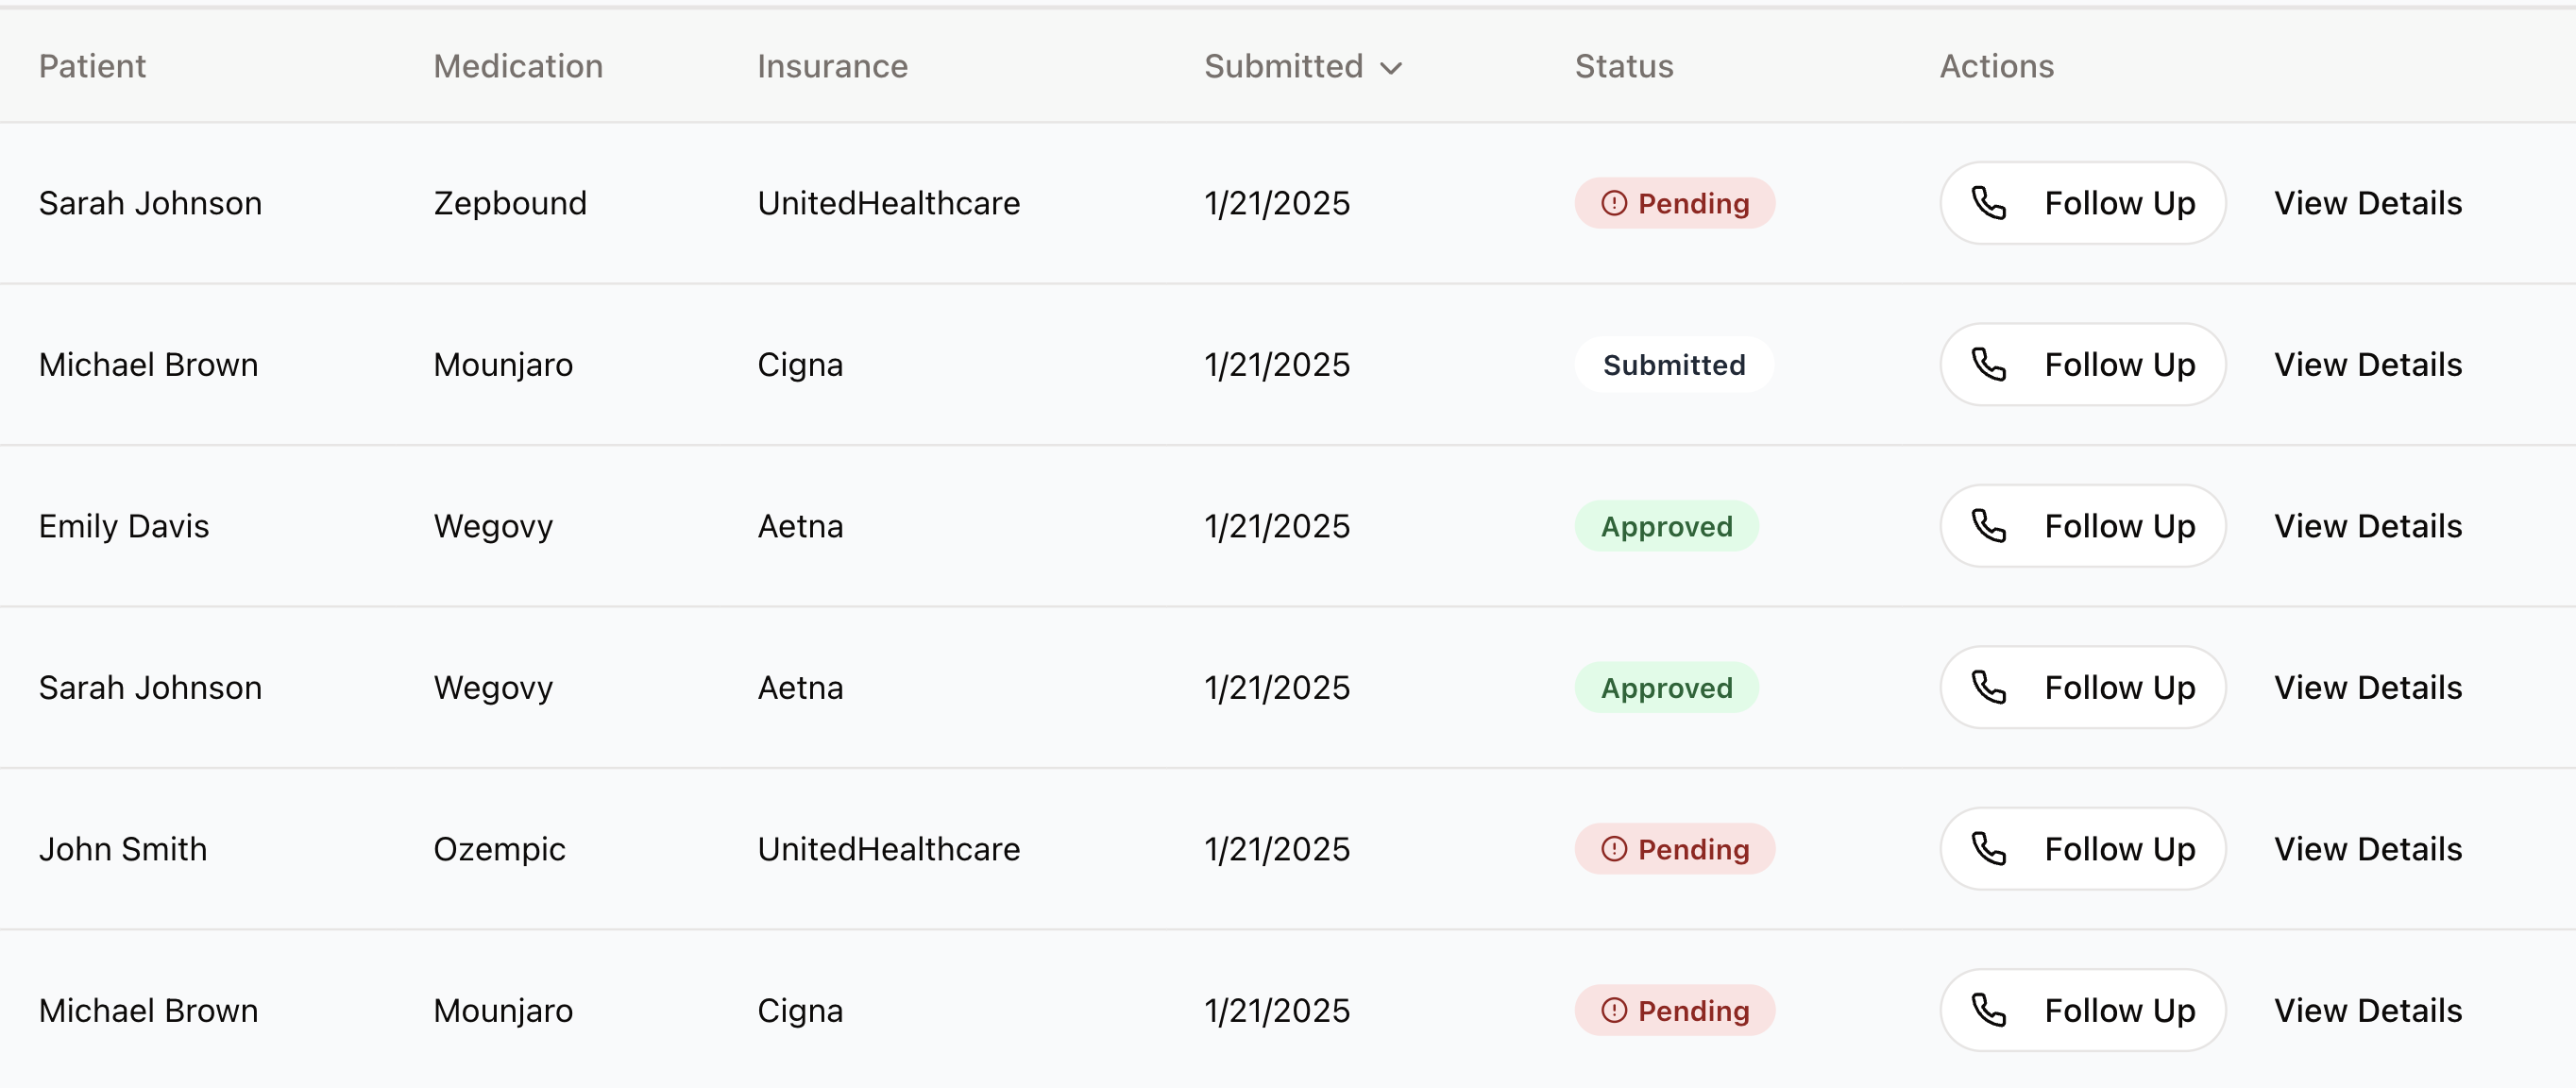The height and width of the screenshot is (1088, 2576).
Task: Click the Patient column header
Action: 92,66
